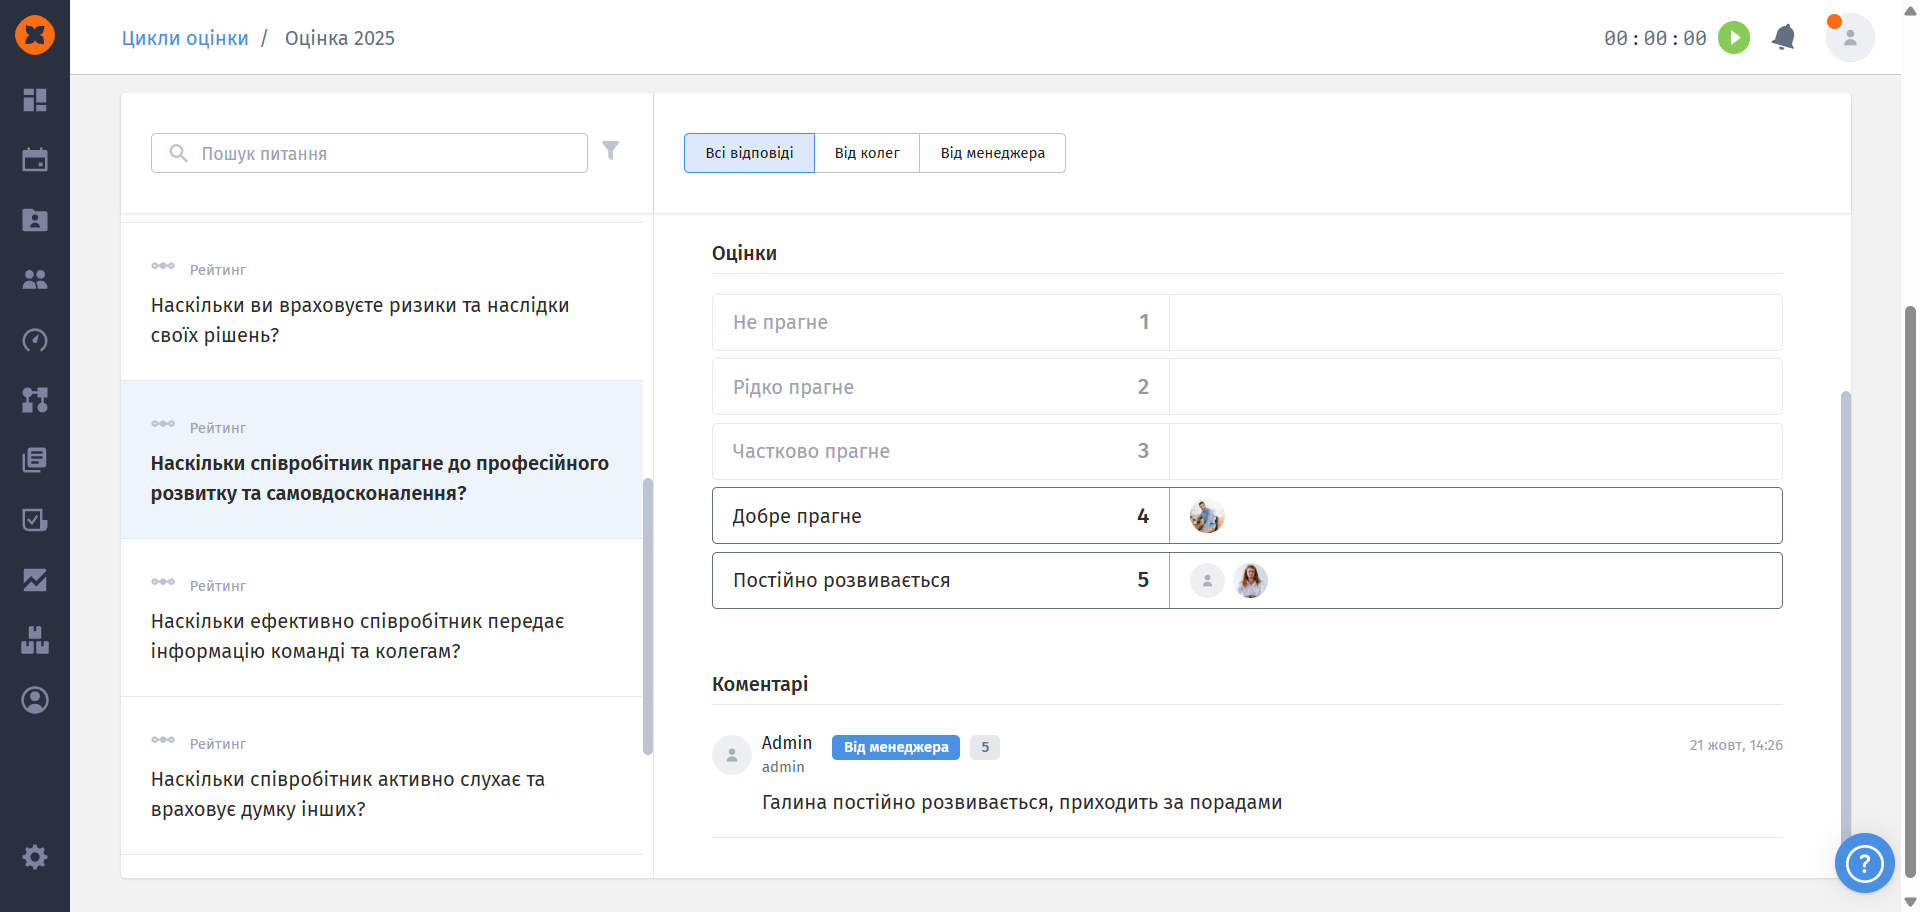The width and height of the screenshot is (1920, 912).
Task: Switch to the Від колег tab
Action: (x=867, y=153)
